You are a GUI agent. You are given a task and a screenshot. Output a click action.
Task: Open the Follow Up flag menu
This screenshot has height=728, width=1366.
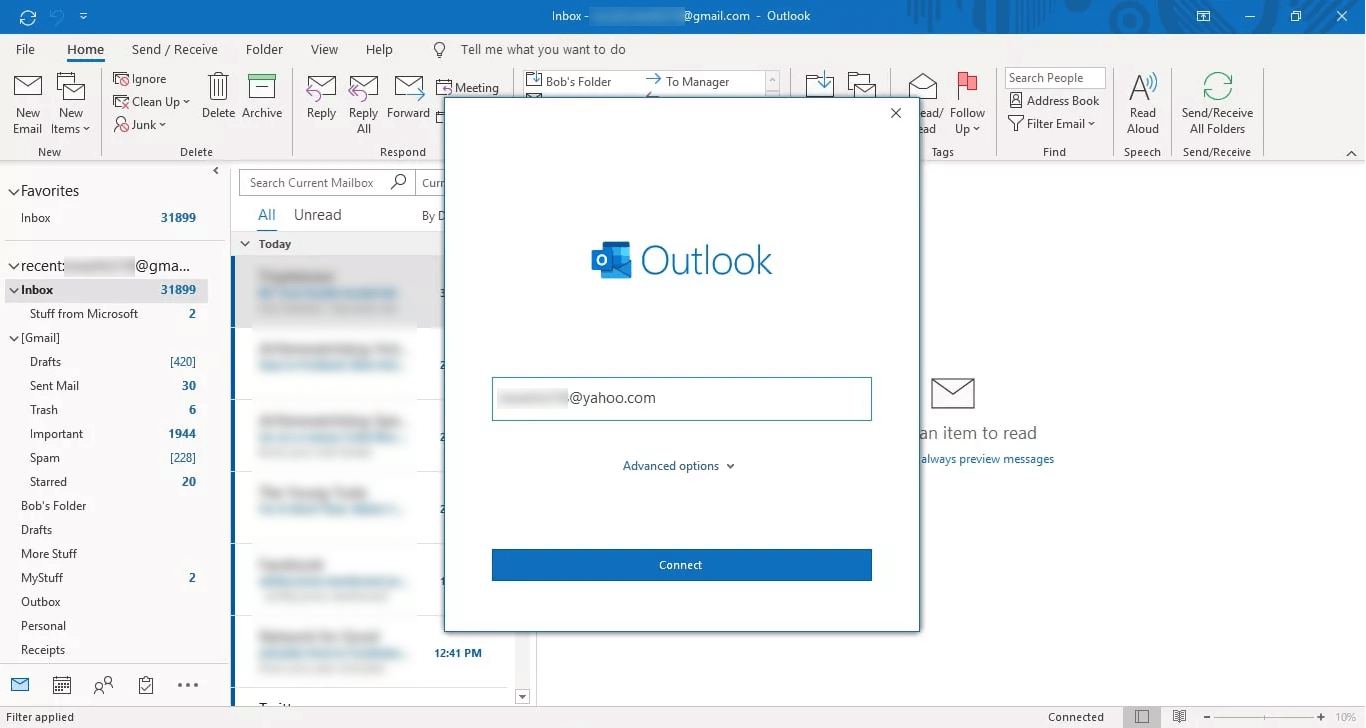click(967, 104)
